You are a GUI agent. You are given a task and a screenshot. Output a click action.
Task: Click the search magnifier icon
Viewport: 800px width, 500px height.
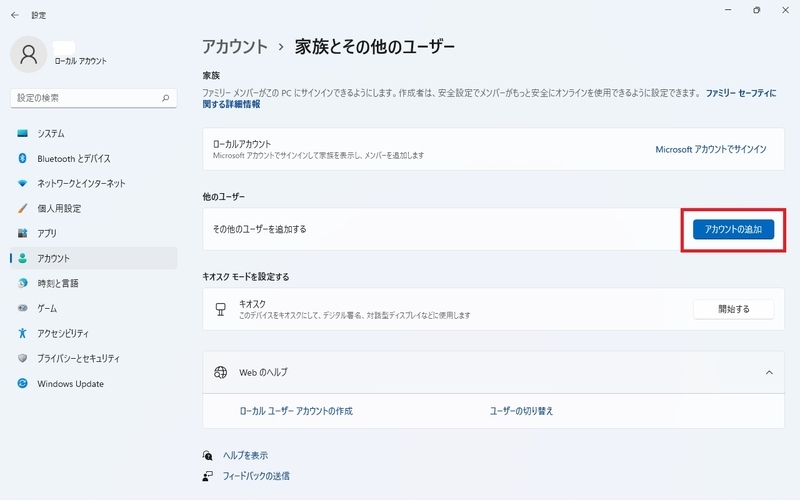pos(165,98)
